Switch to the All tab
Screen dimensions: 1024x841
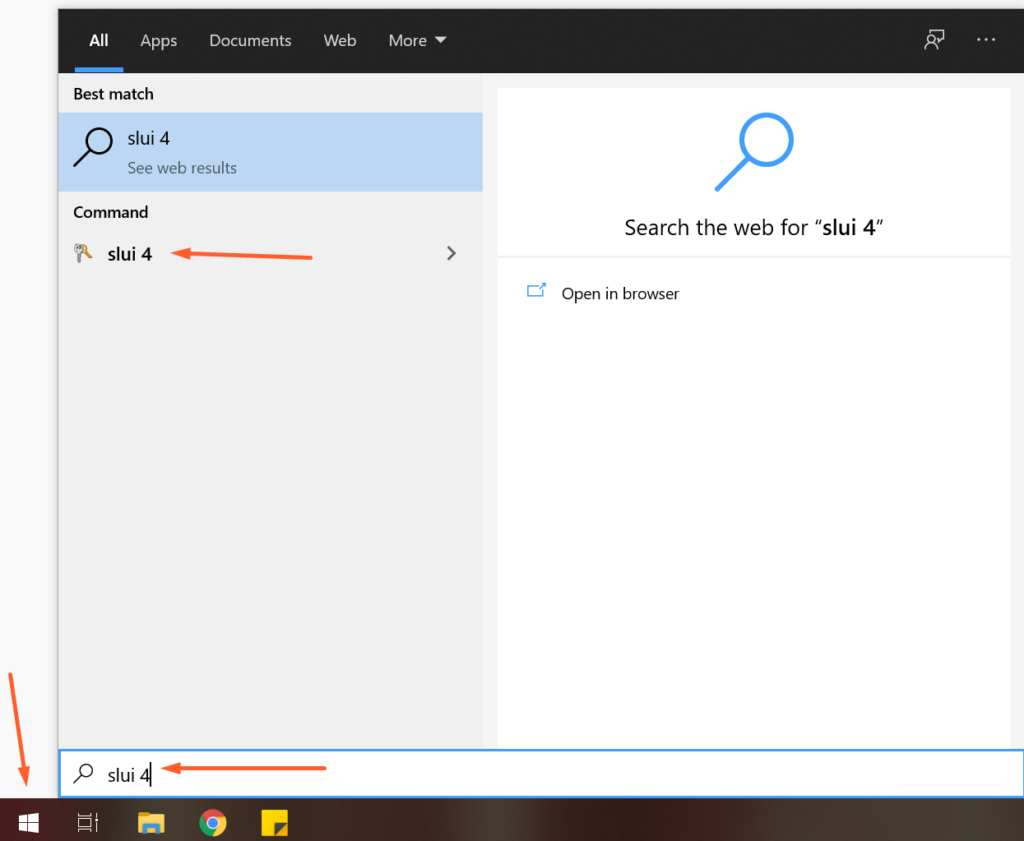tap(99, 40)
